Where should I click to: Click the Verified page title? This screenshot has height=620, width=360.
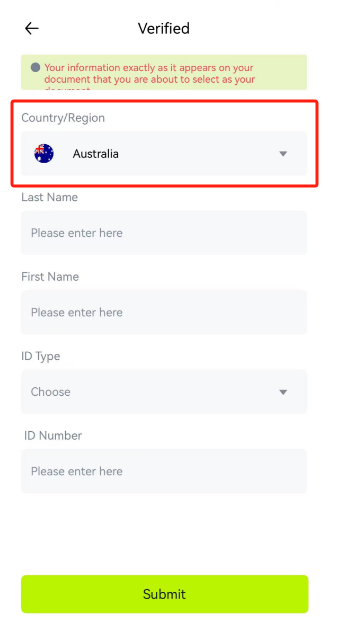tap(164, 28)
